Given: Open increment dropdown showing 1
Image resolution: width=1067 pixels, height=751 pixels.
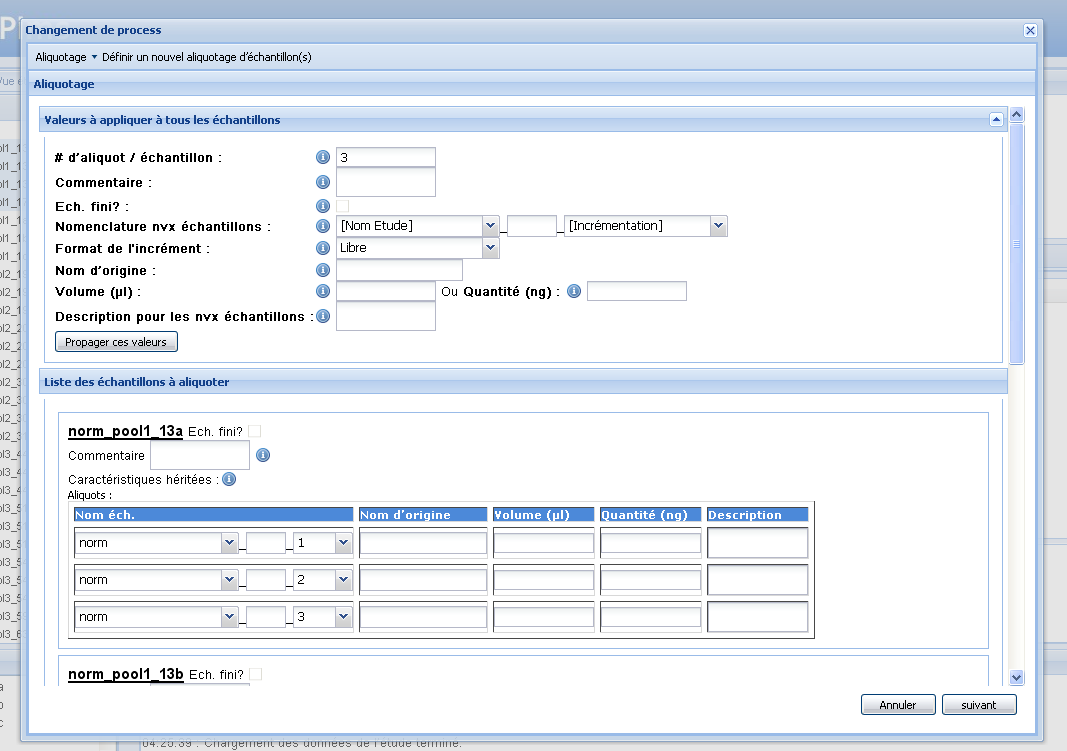Looking at the screenshot, I should 343,543.
